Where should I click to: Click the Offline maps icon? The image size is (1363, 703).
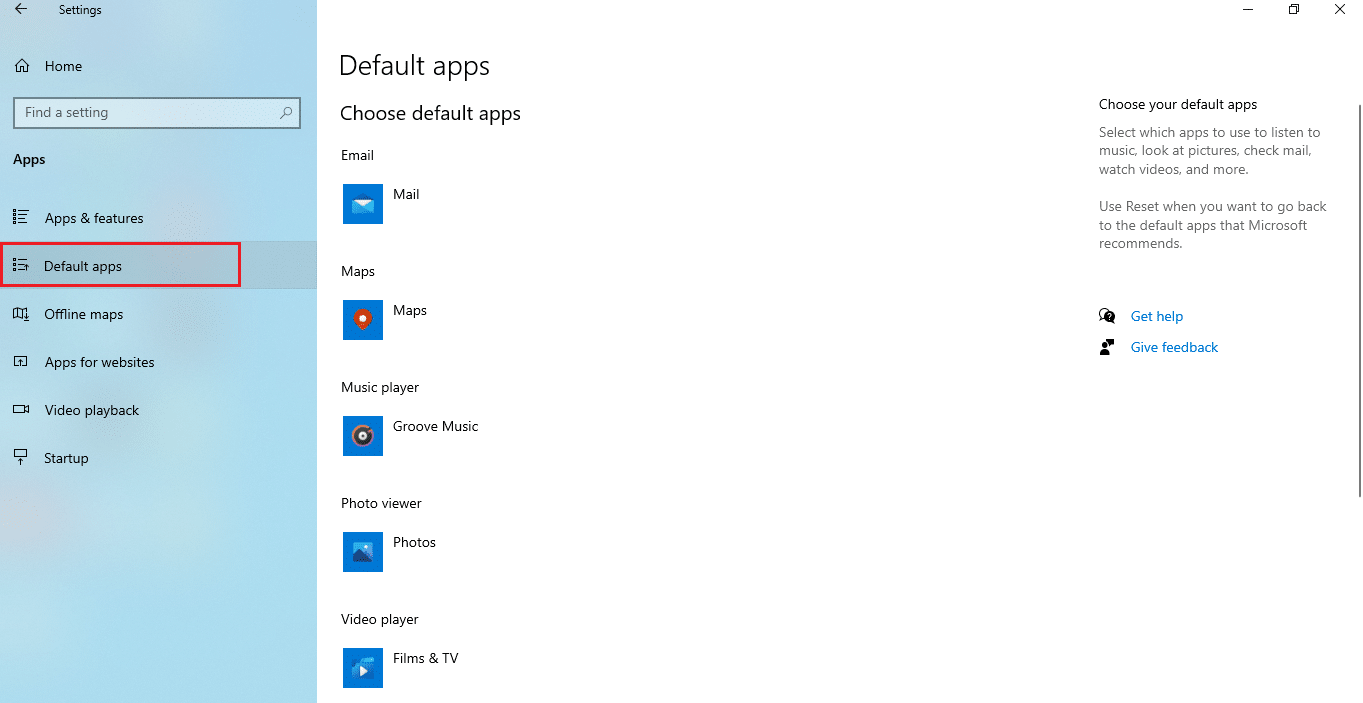coord(21,314)
